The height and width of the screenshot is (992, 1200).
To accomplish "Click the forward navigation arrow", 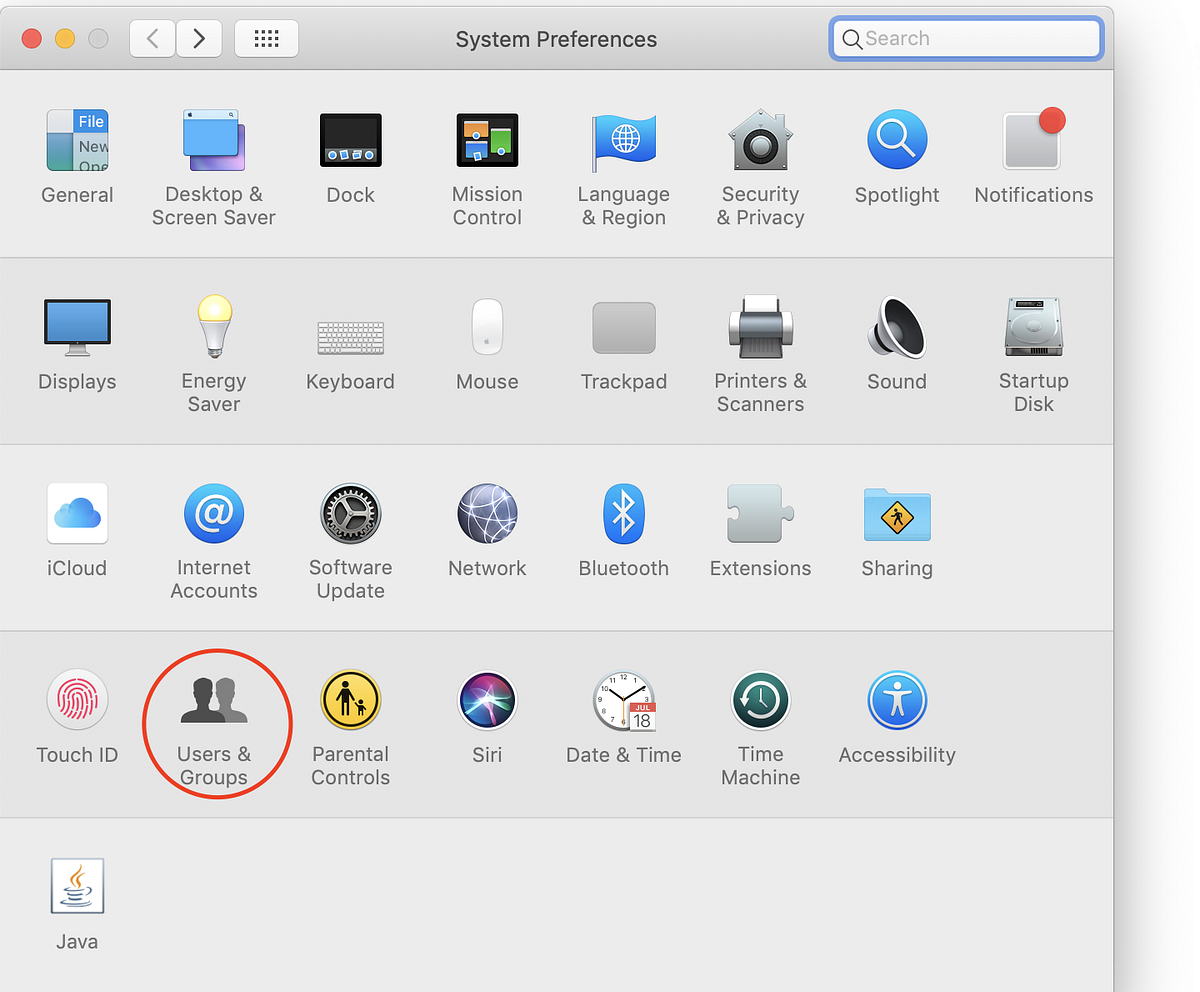I will [199, 39].
